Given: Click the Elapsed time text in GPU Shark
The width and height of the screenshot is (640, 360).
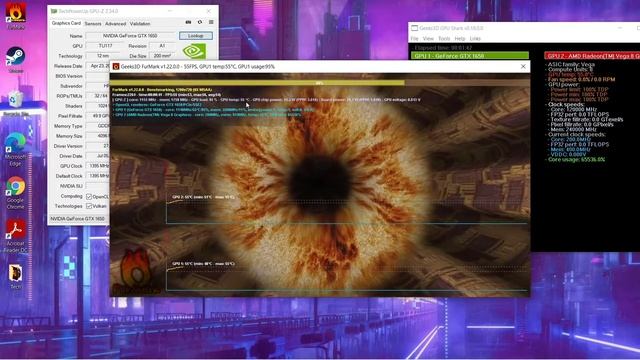Looking at the screenshot, I should click(x=443, y=48).
